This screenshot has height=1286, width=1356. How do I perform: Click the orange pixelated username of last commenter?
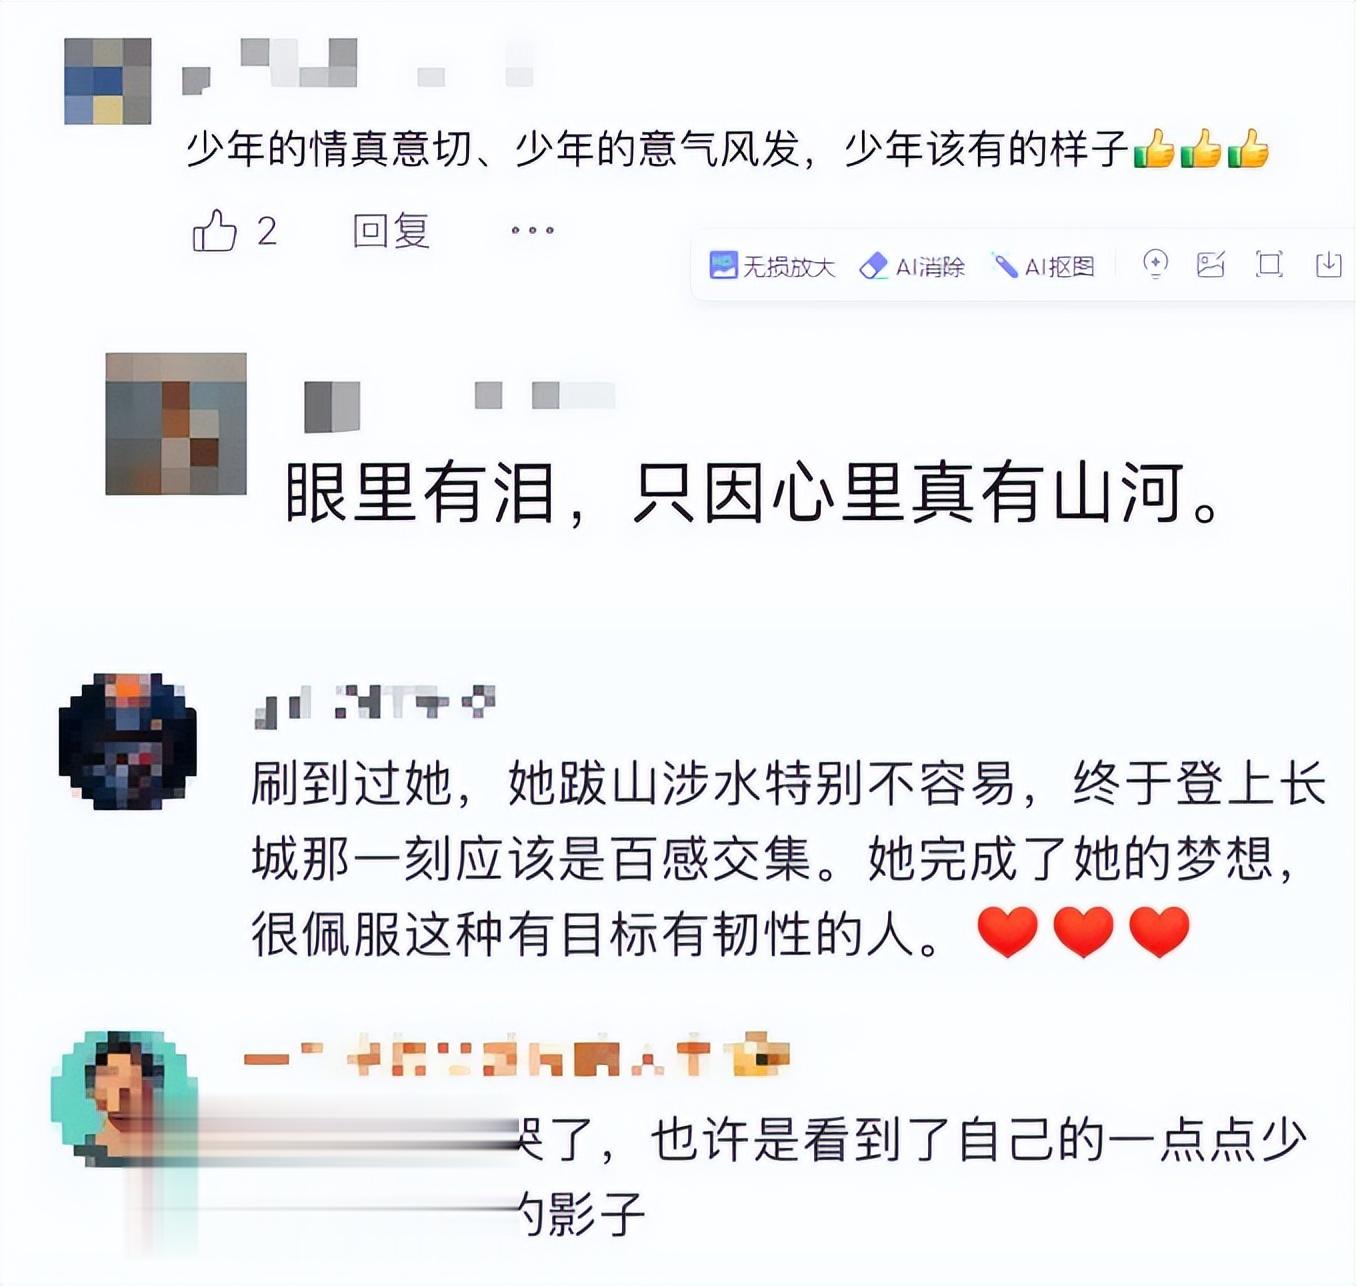click(x=517, y=1057)
